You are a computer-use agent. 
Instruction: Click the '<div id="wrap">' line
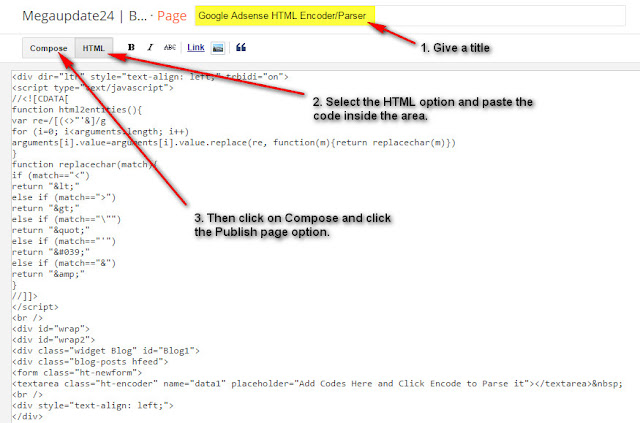click(51, 329)
